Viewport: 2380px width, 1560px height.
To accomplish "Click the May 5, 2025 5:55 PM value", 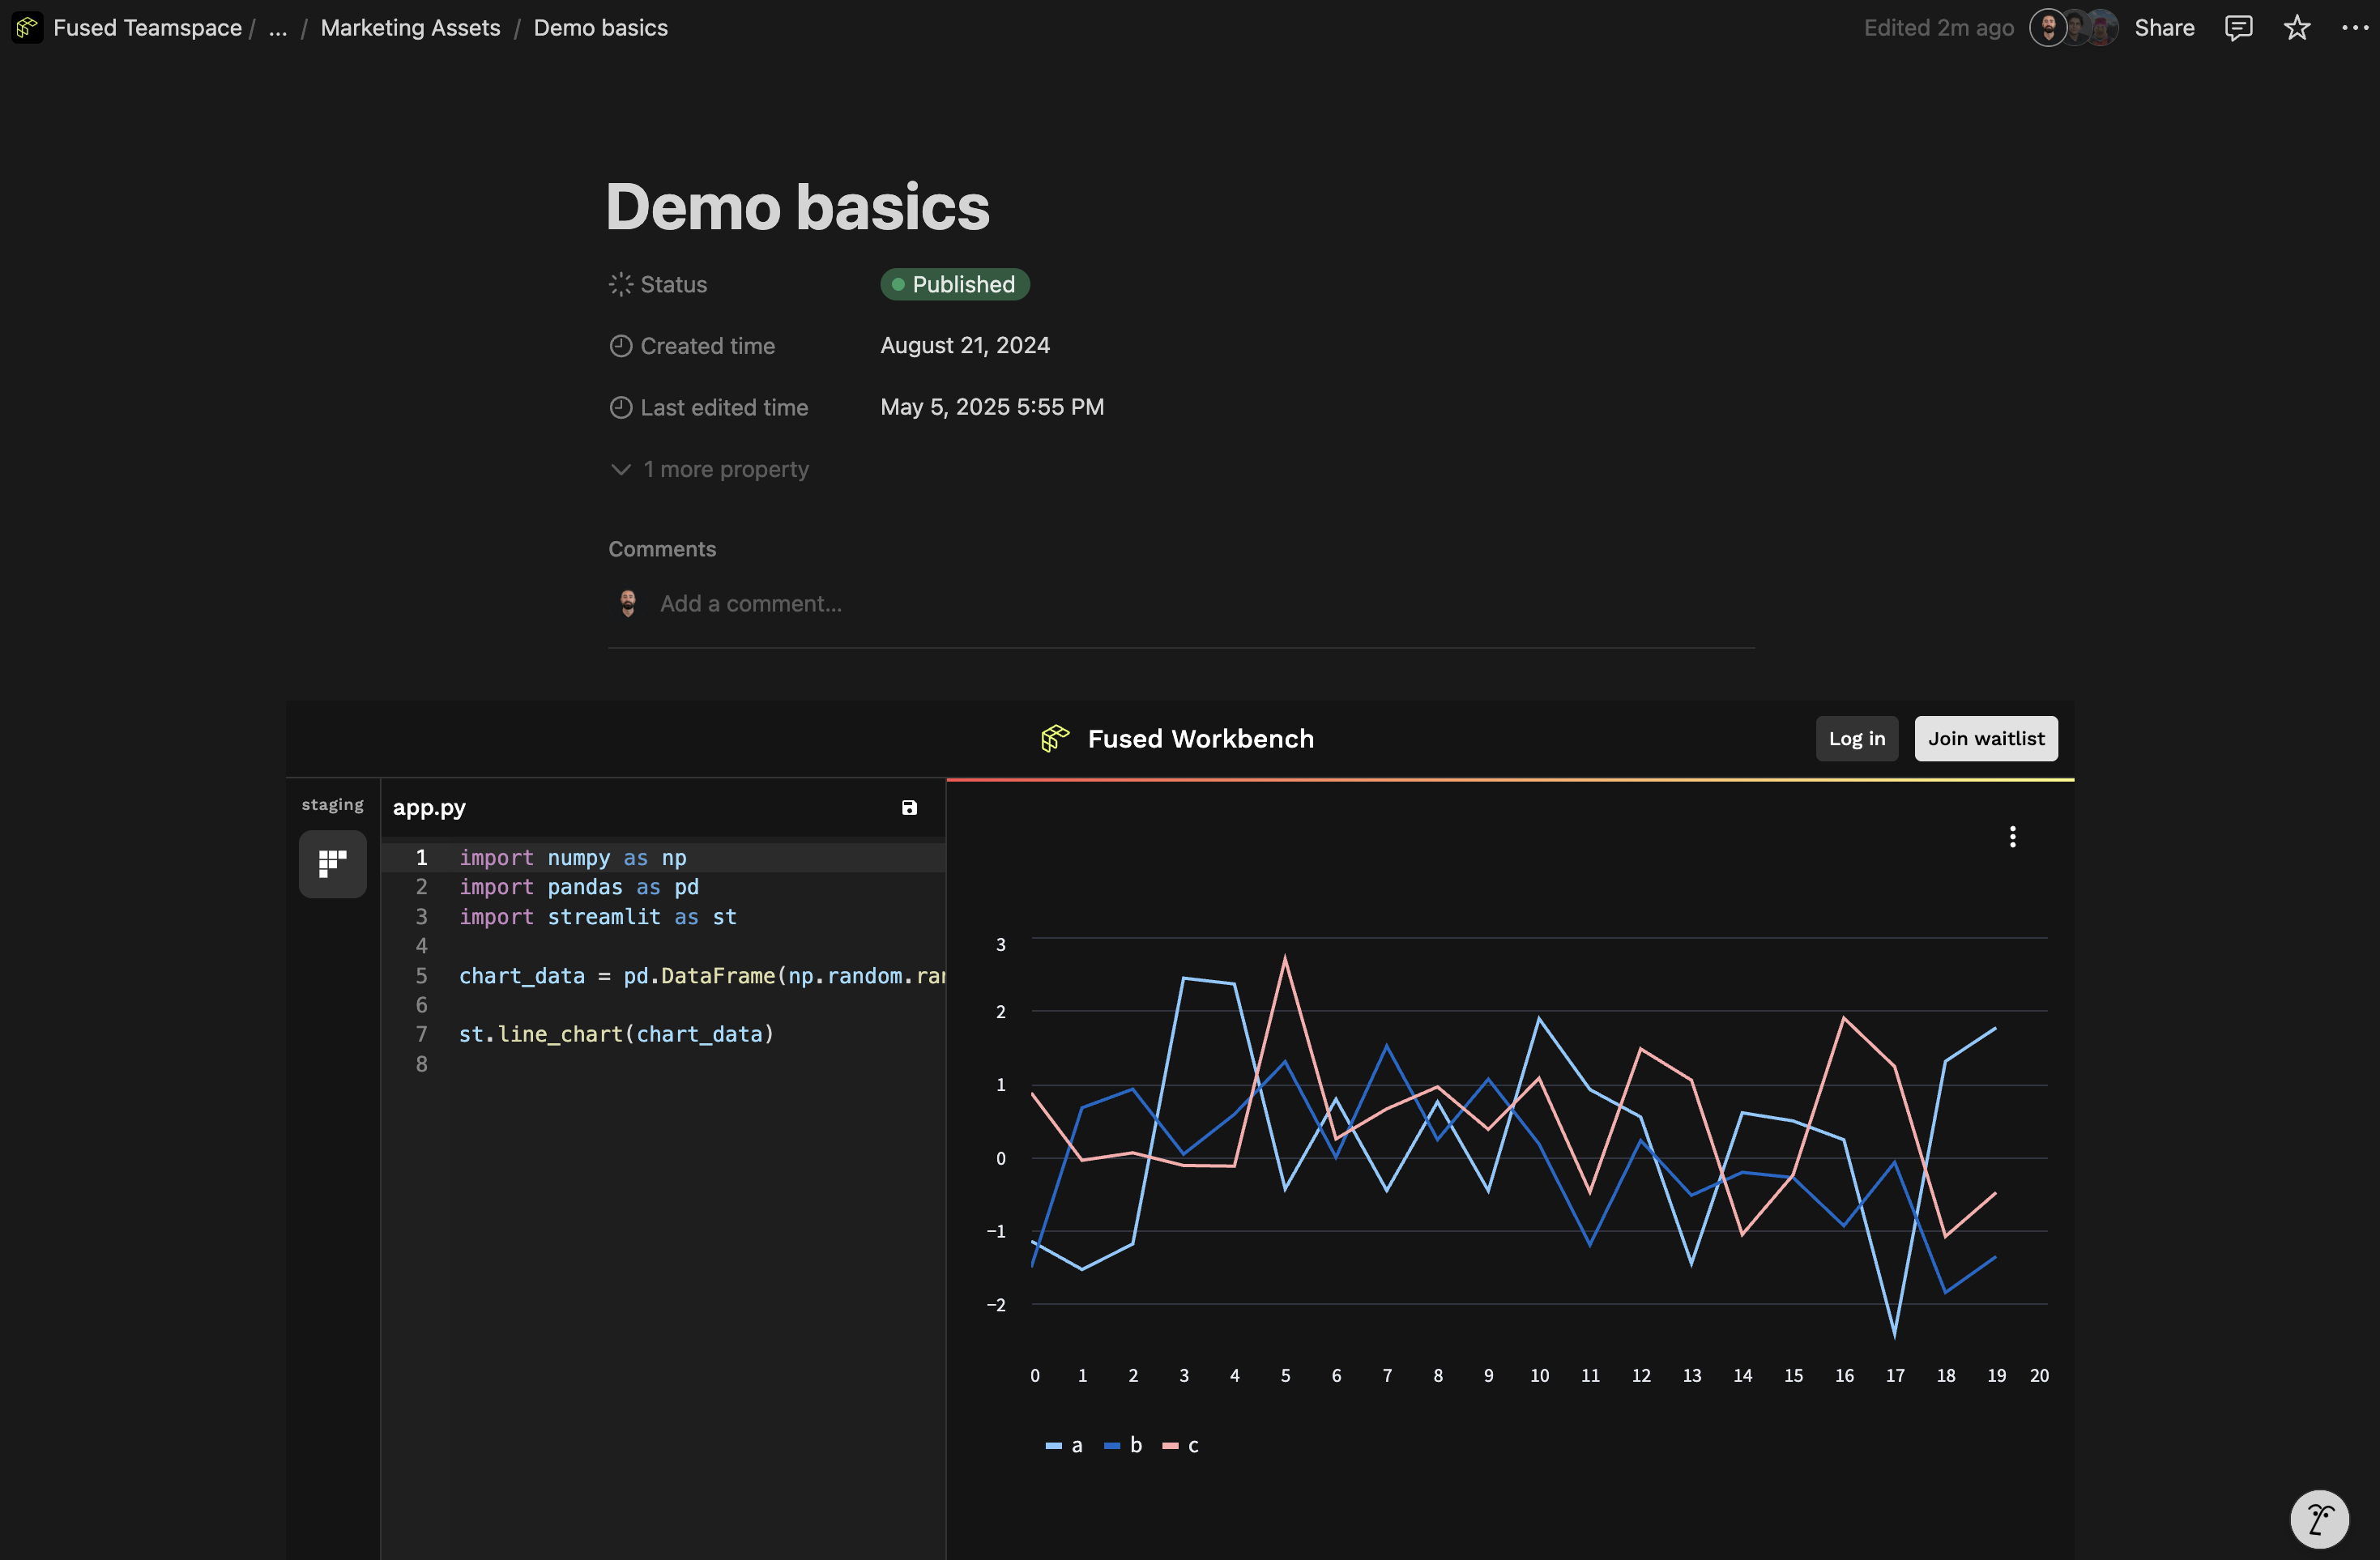I will (x=992, y=407).
